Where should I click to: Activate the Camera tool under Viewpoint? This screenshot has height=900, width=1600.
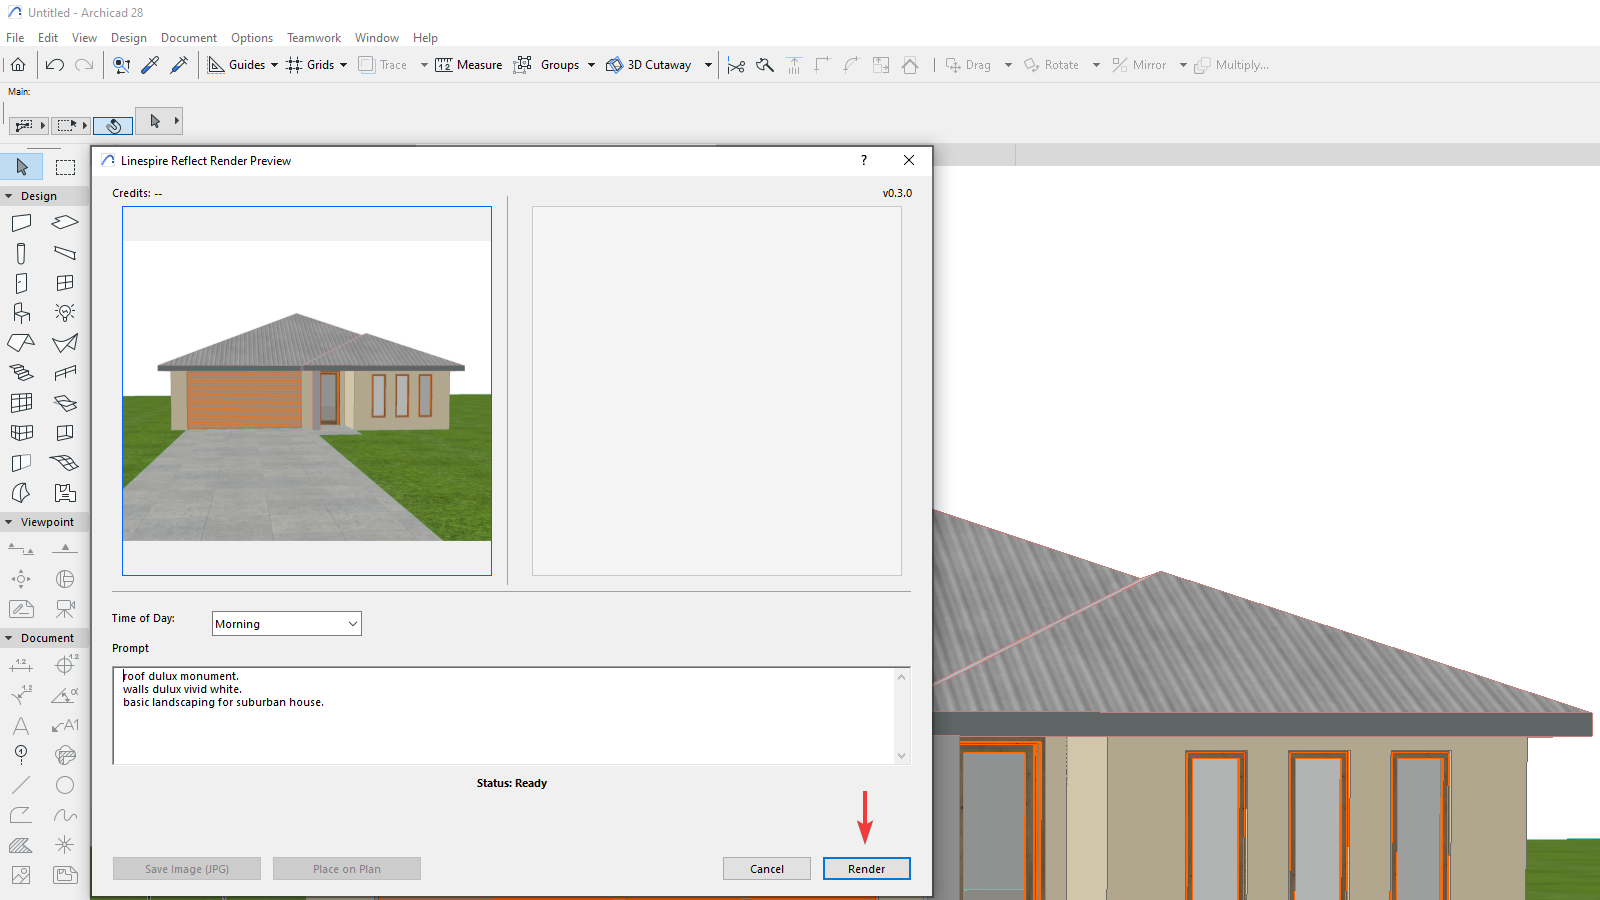[x=65, y=609]
